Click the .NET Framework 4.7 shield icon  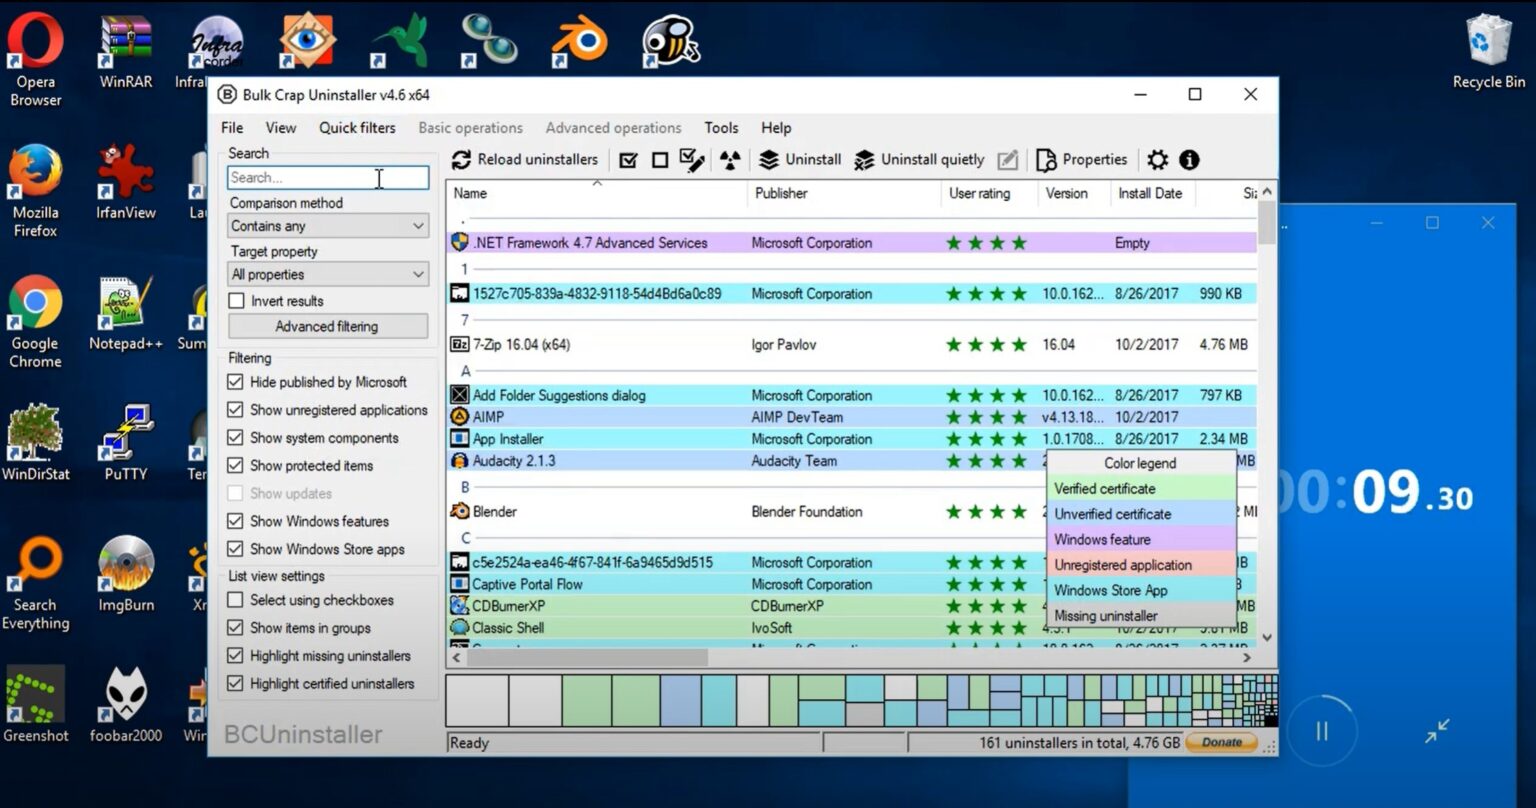click(460, 243)
